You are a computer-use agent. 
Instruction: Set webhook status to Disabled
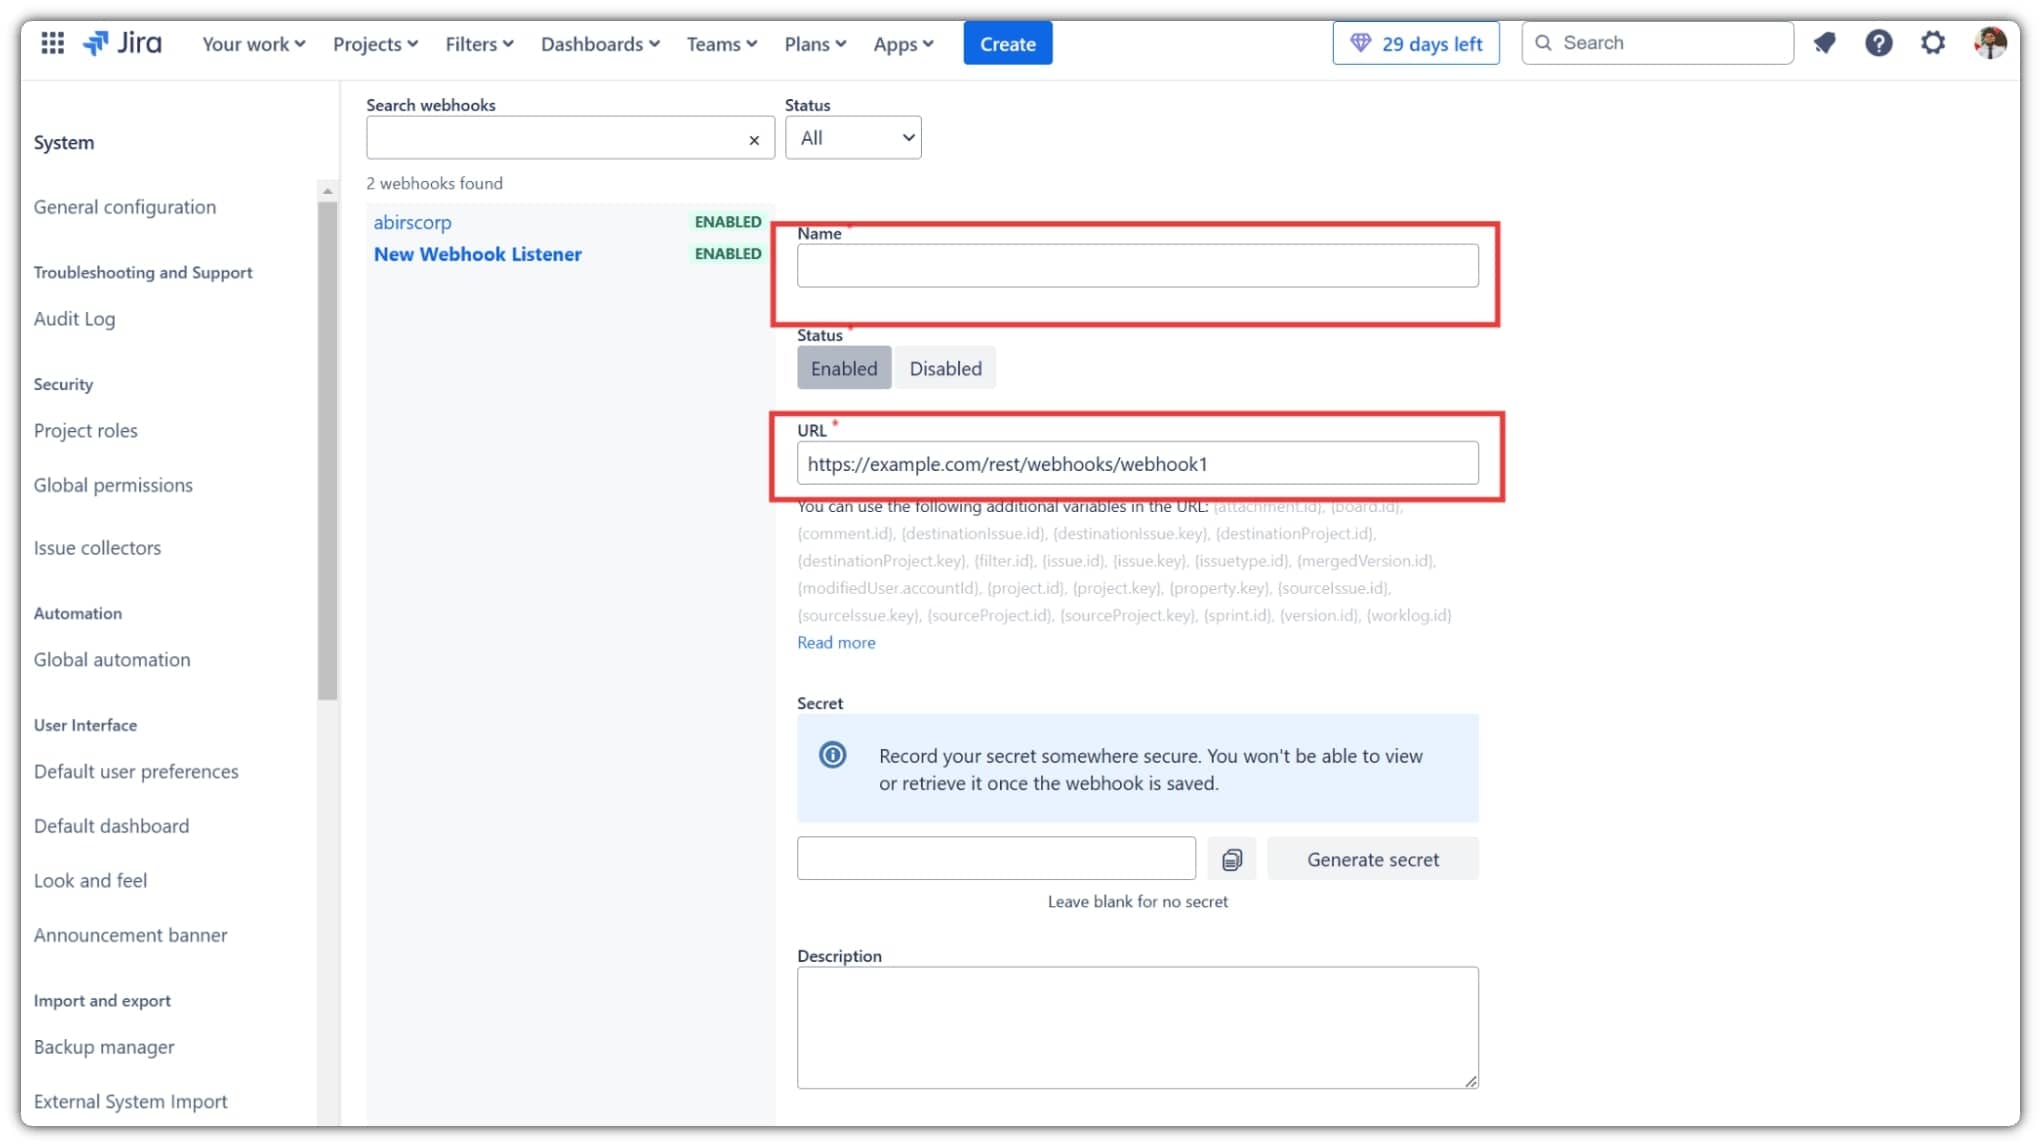coord(944,368)
